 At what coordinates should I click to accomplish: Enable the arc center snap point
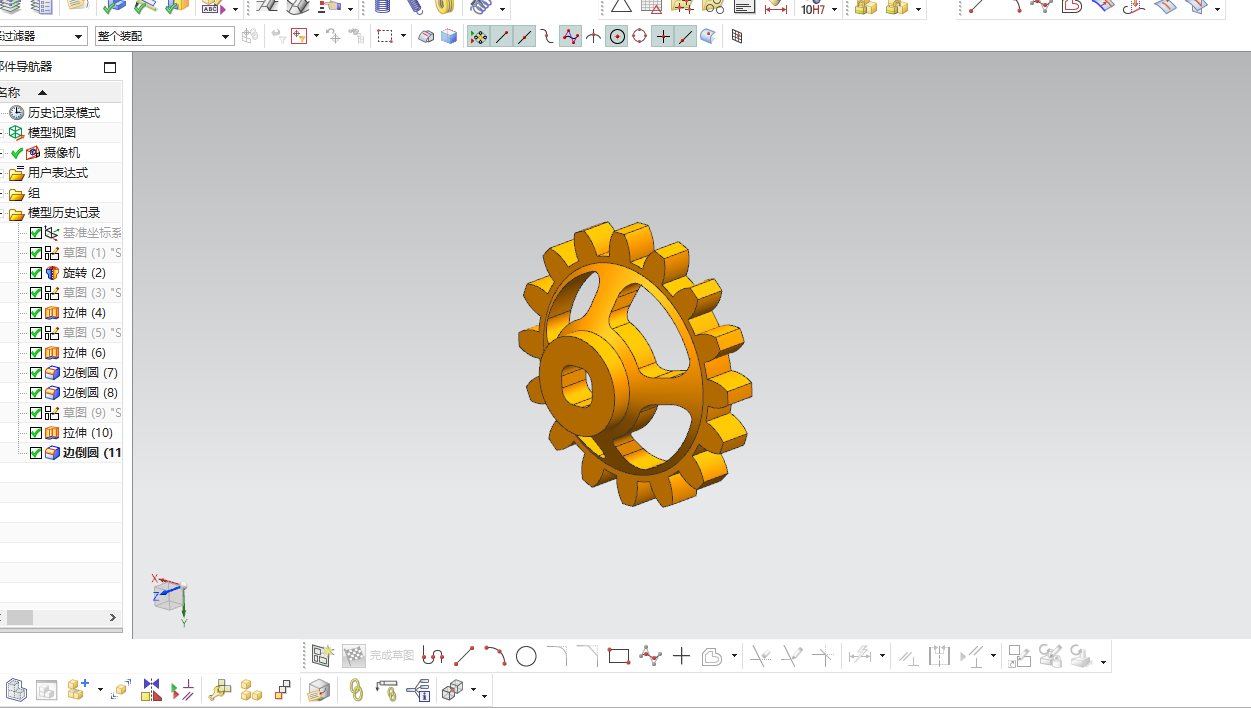click(617, 37)
